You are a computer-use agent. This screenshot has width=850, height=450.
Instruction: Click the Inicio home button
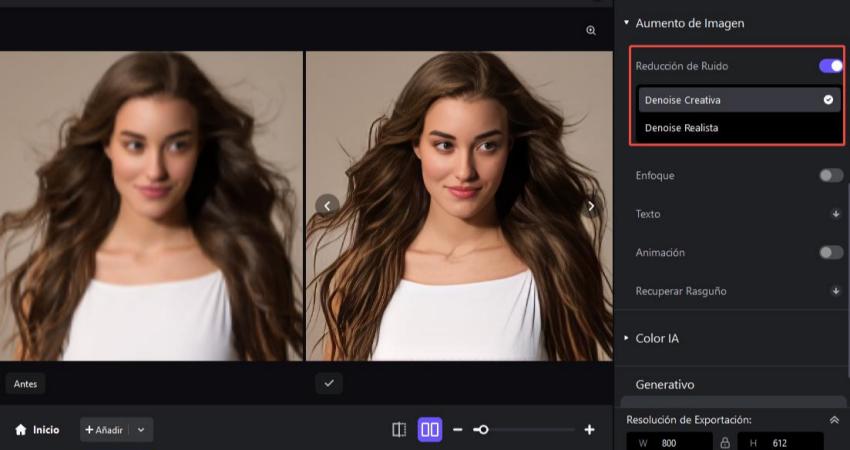pyautogui.click(x=37, y=430)
